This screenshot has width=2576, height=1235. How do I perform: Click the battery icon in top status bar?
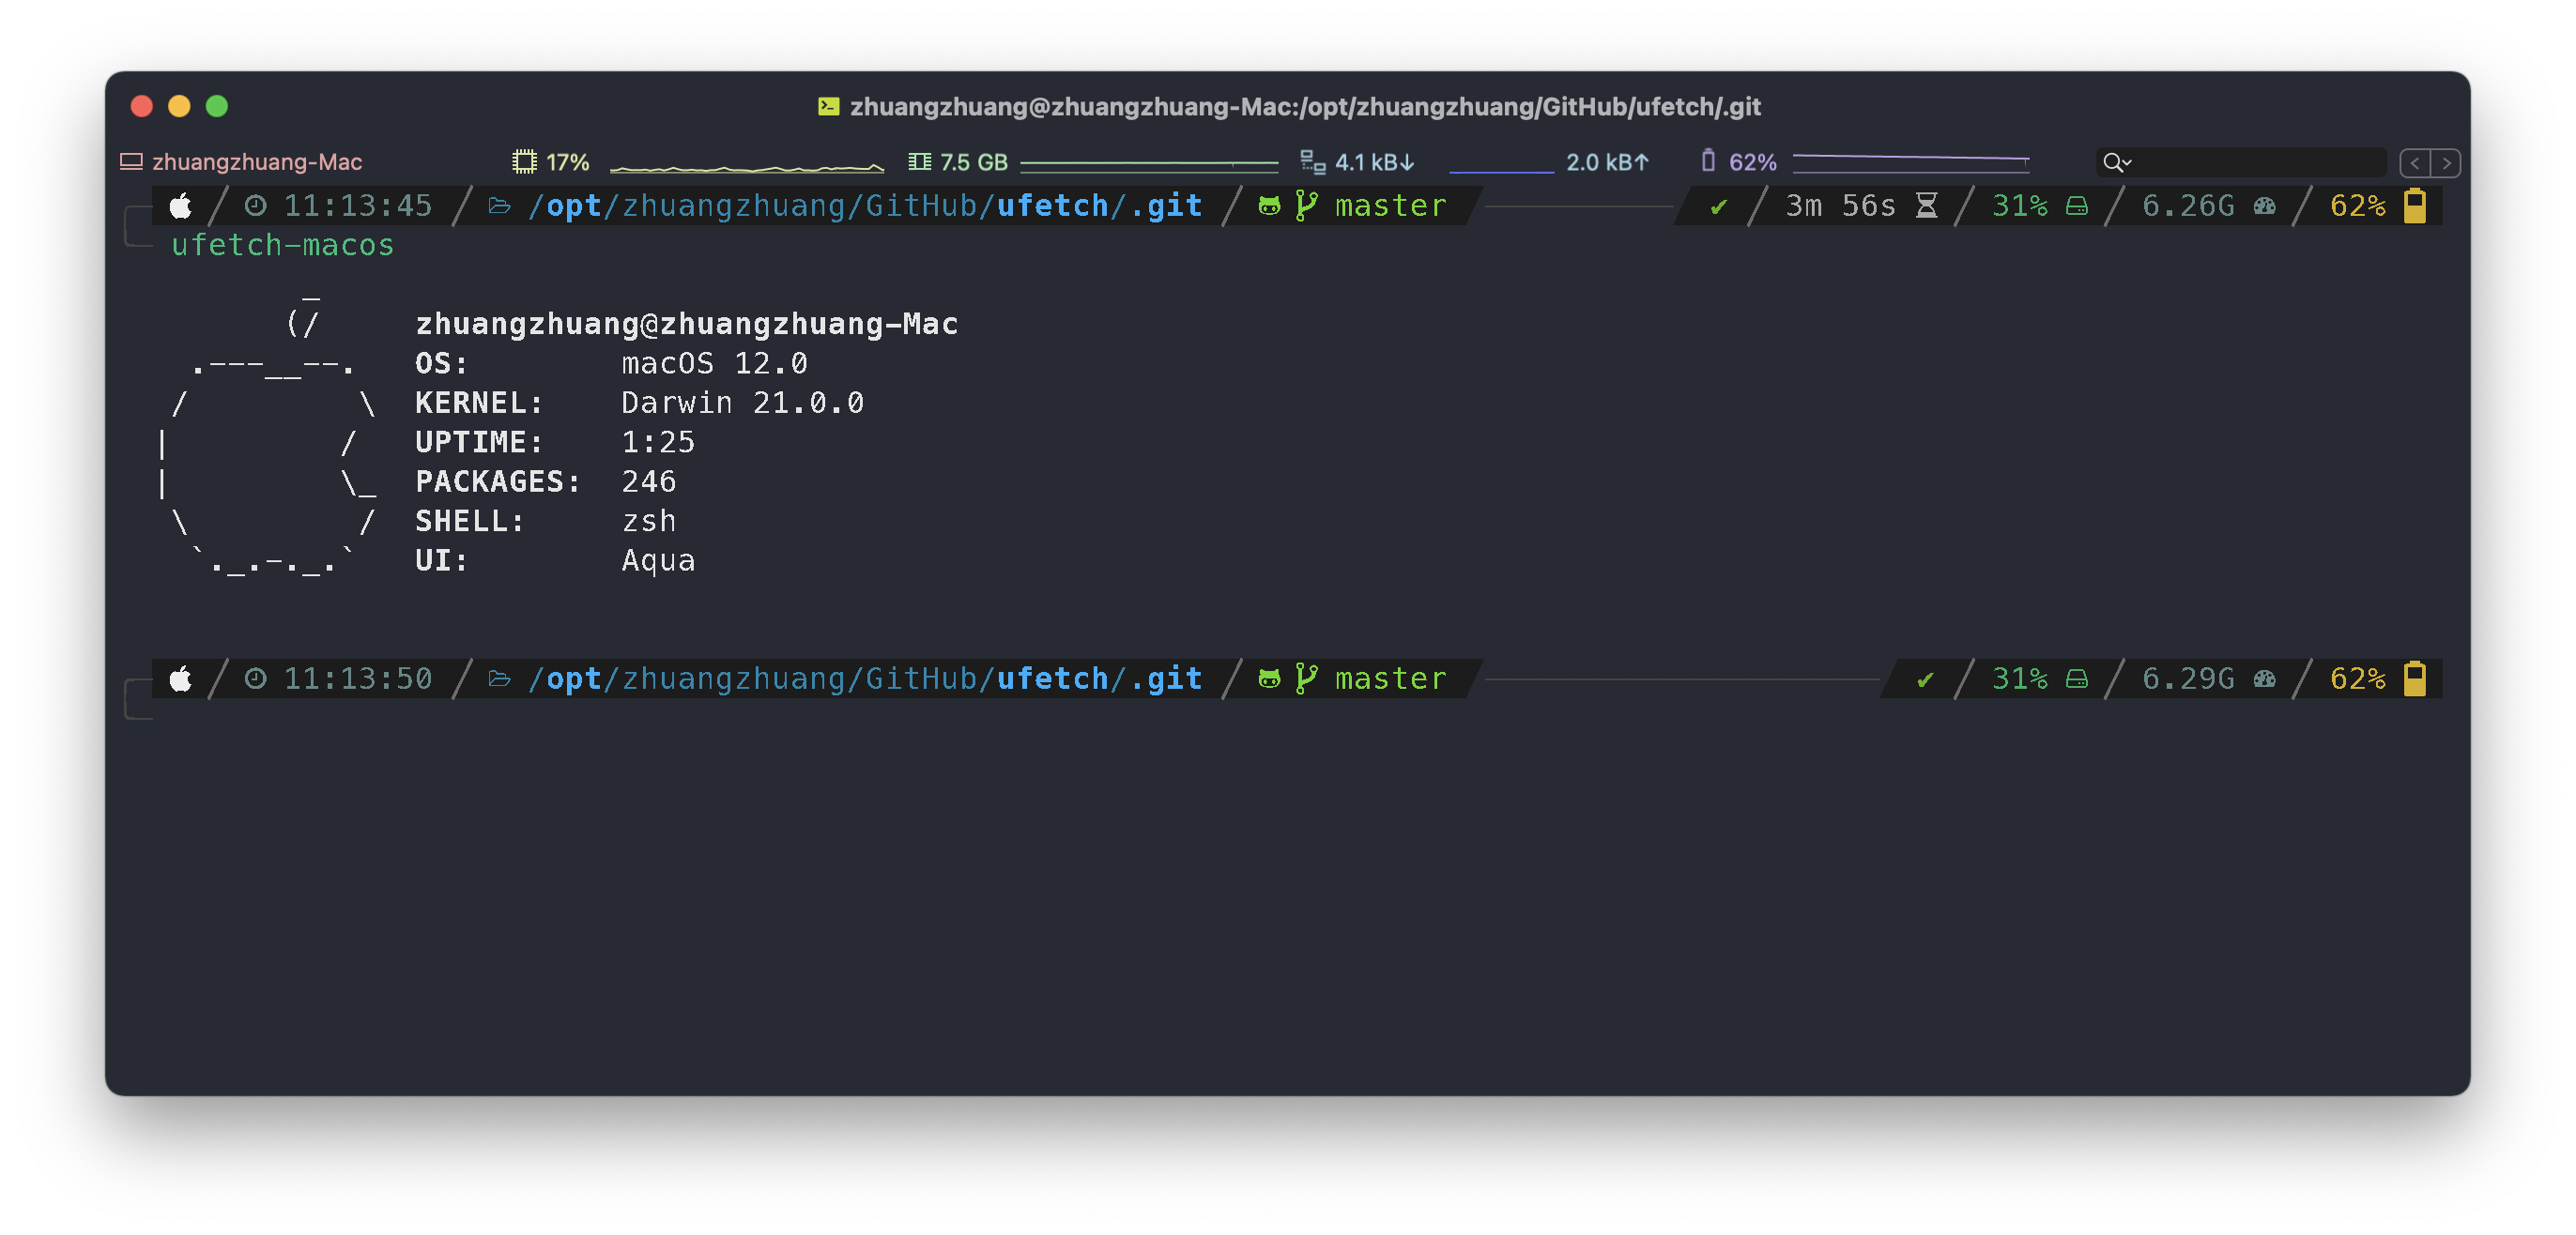(x=1708, y=161)
